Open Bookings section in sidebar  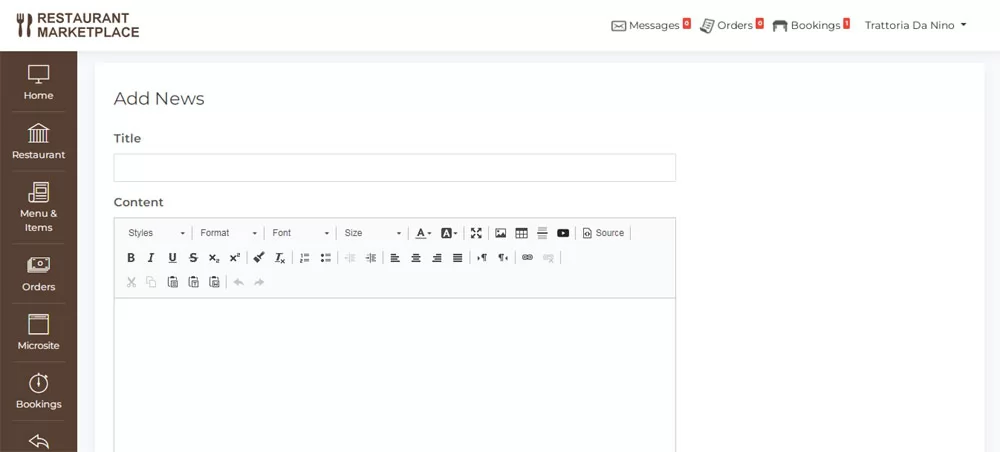(38, 391)
